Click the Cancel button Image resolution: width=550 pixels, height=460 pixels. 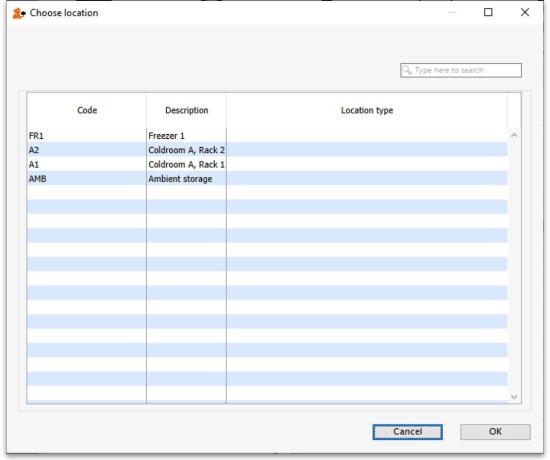(x=408, y=432)
